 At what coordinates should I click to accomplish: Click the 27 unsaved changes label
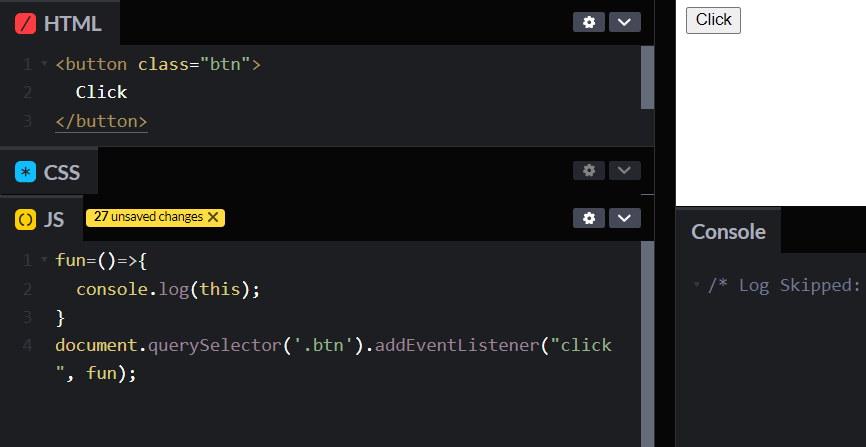click(149, 217)
